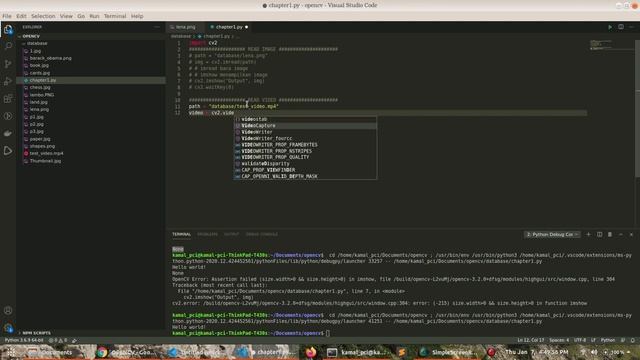This screenshot has width=640, height=360.
Task: Open SimpleScreenRecorder in the taskbar
Action: [447, 352]
